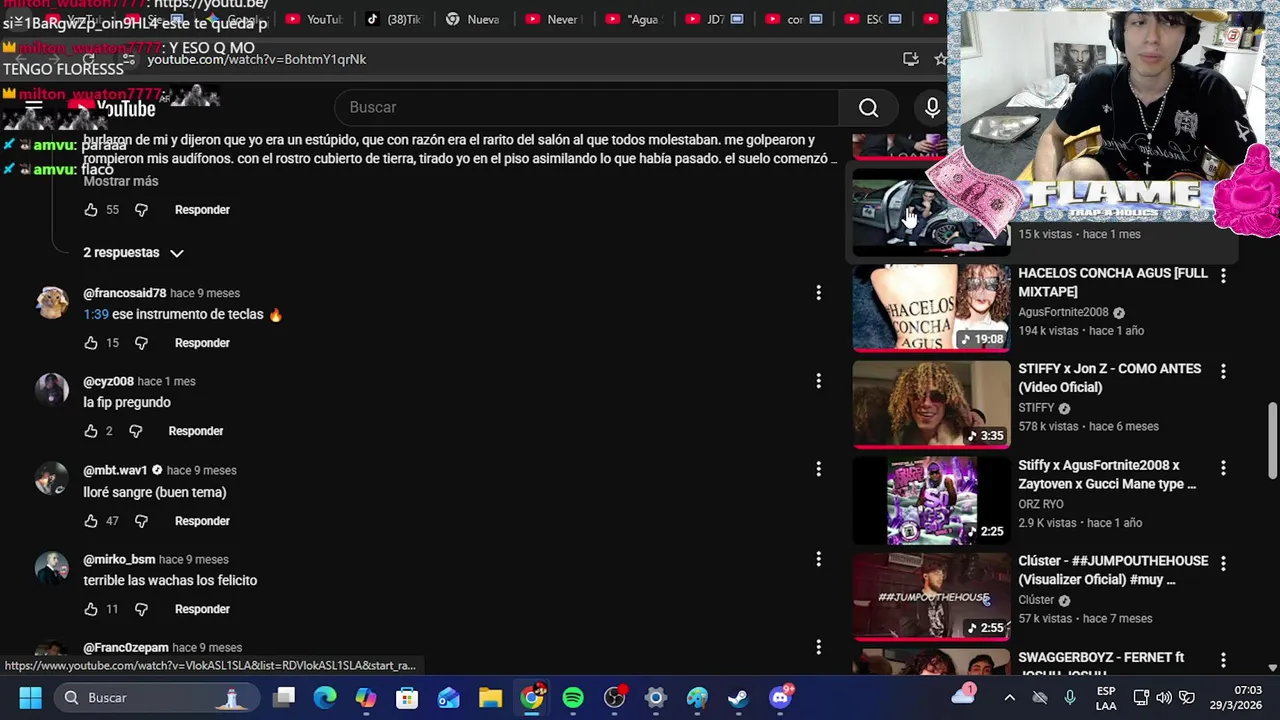Switch to the Never browser tab

pos(552,19)
